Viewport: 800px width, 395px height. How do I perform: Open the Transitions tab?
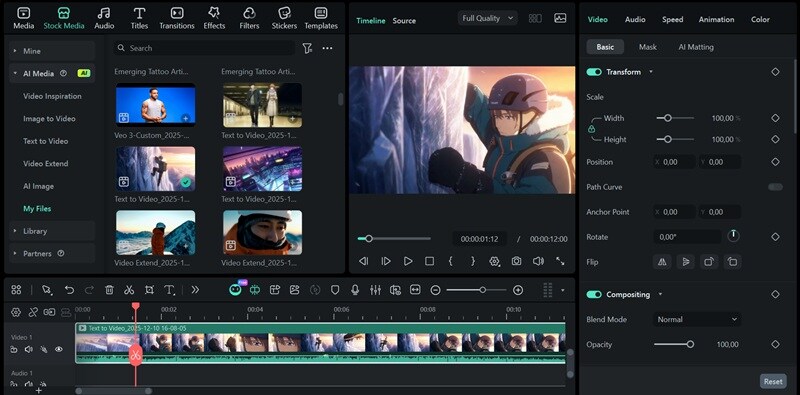pyautogui.click(x=177, y=18)
